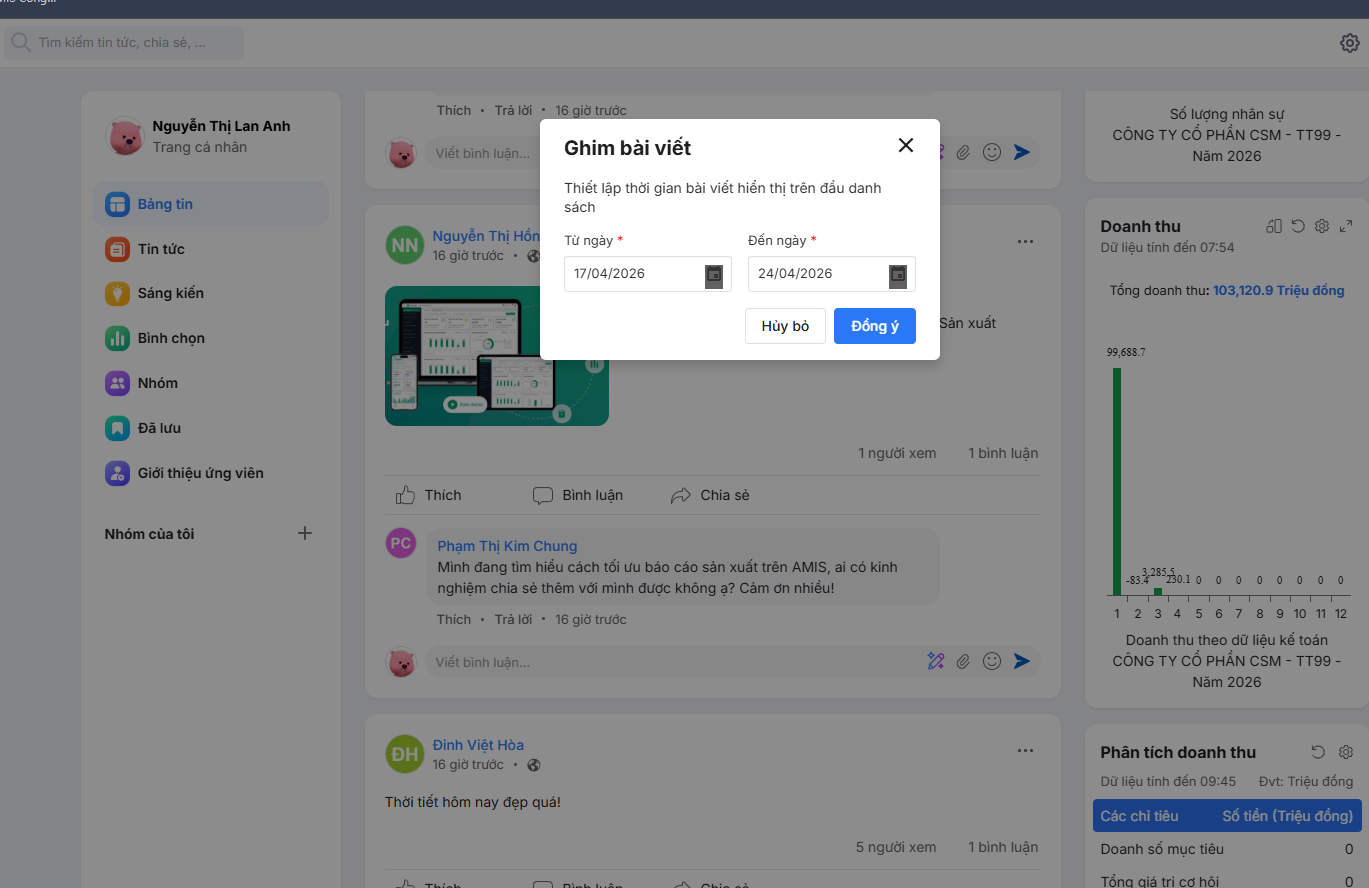Screen dimensions: 1369x888
Task: Open Đã lưu via its bookmark icon
Action: (117, 428)
